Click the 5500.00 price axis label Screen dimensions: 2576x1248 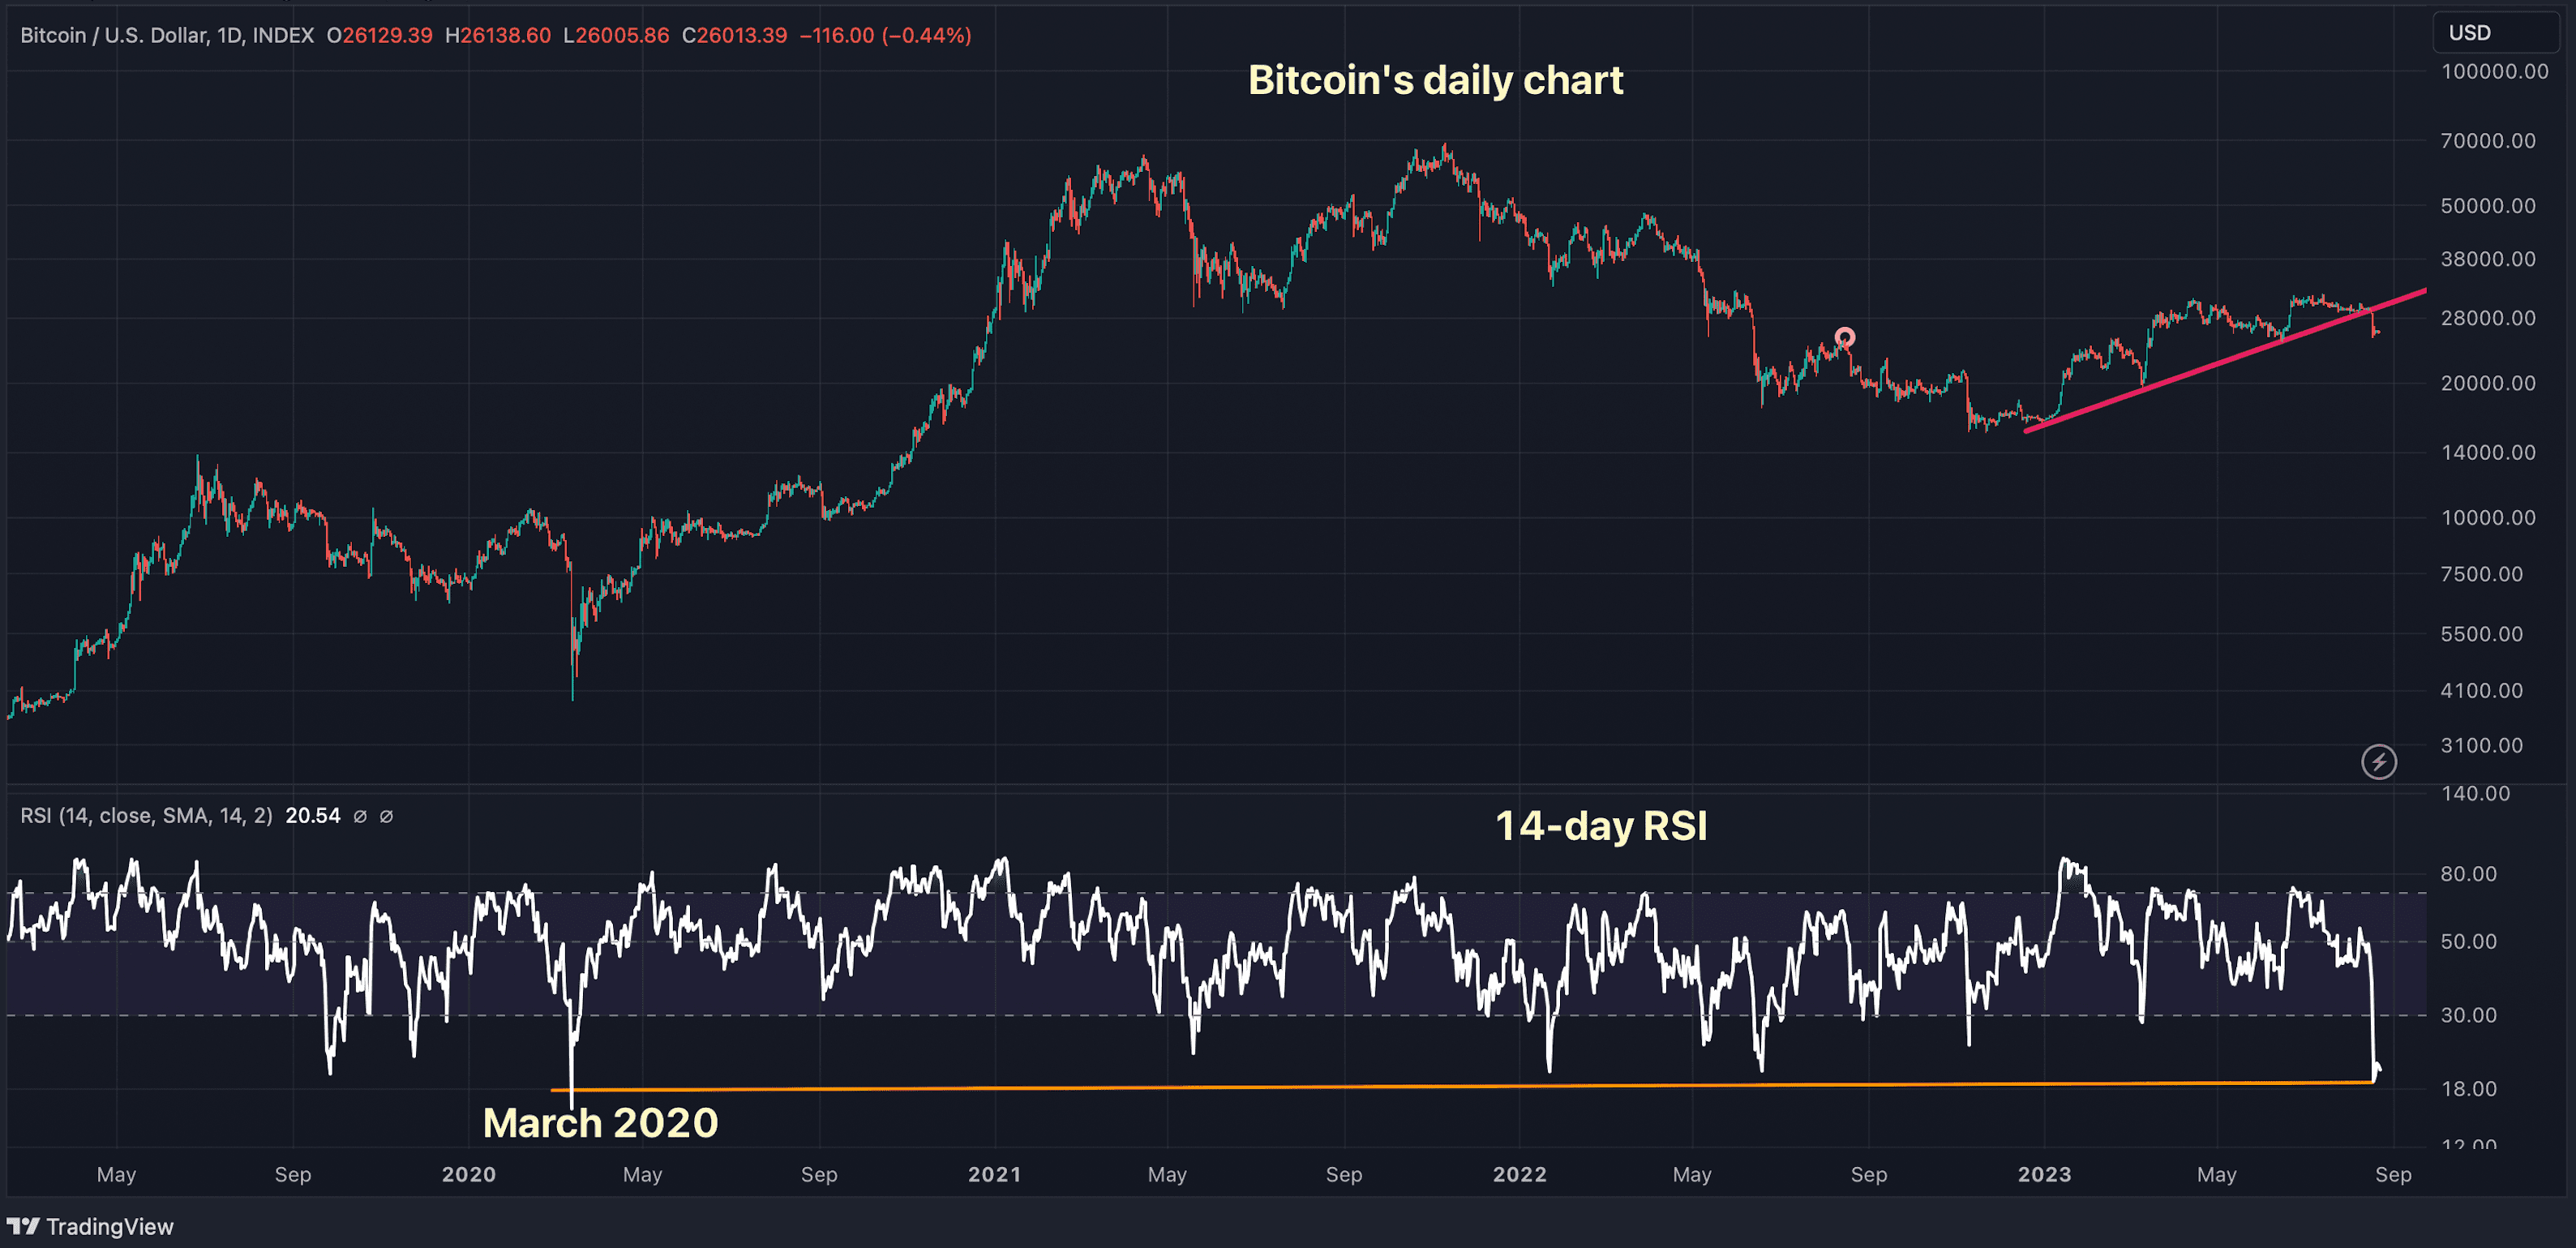pos(2482,634)
